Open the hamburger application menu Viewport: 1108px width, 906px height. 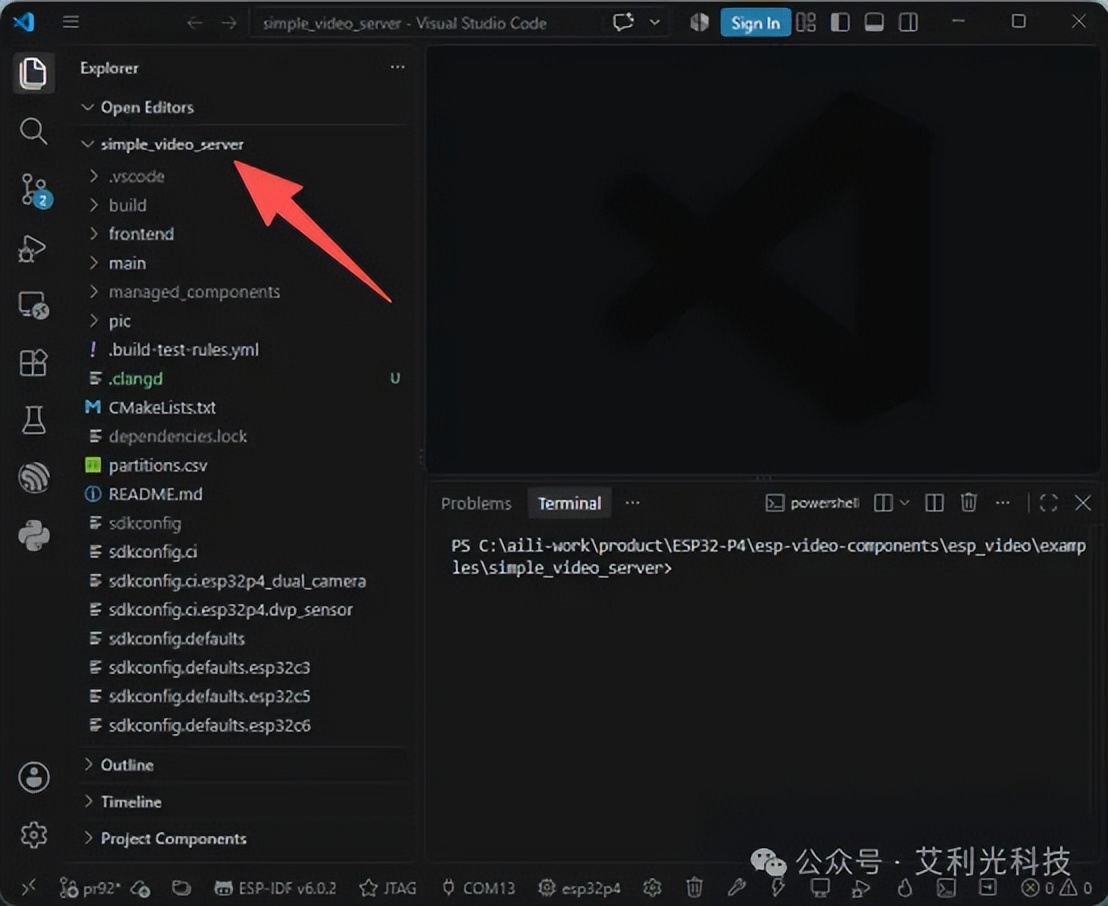[71, 22]
